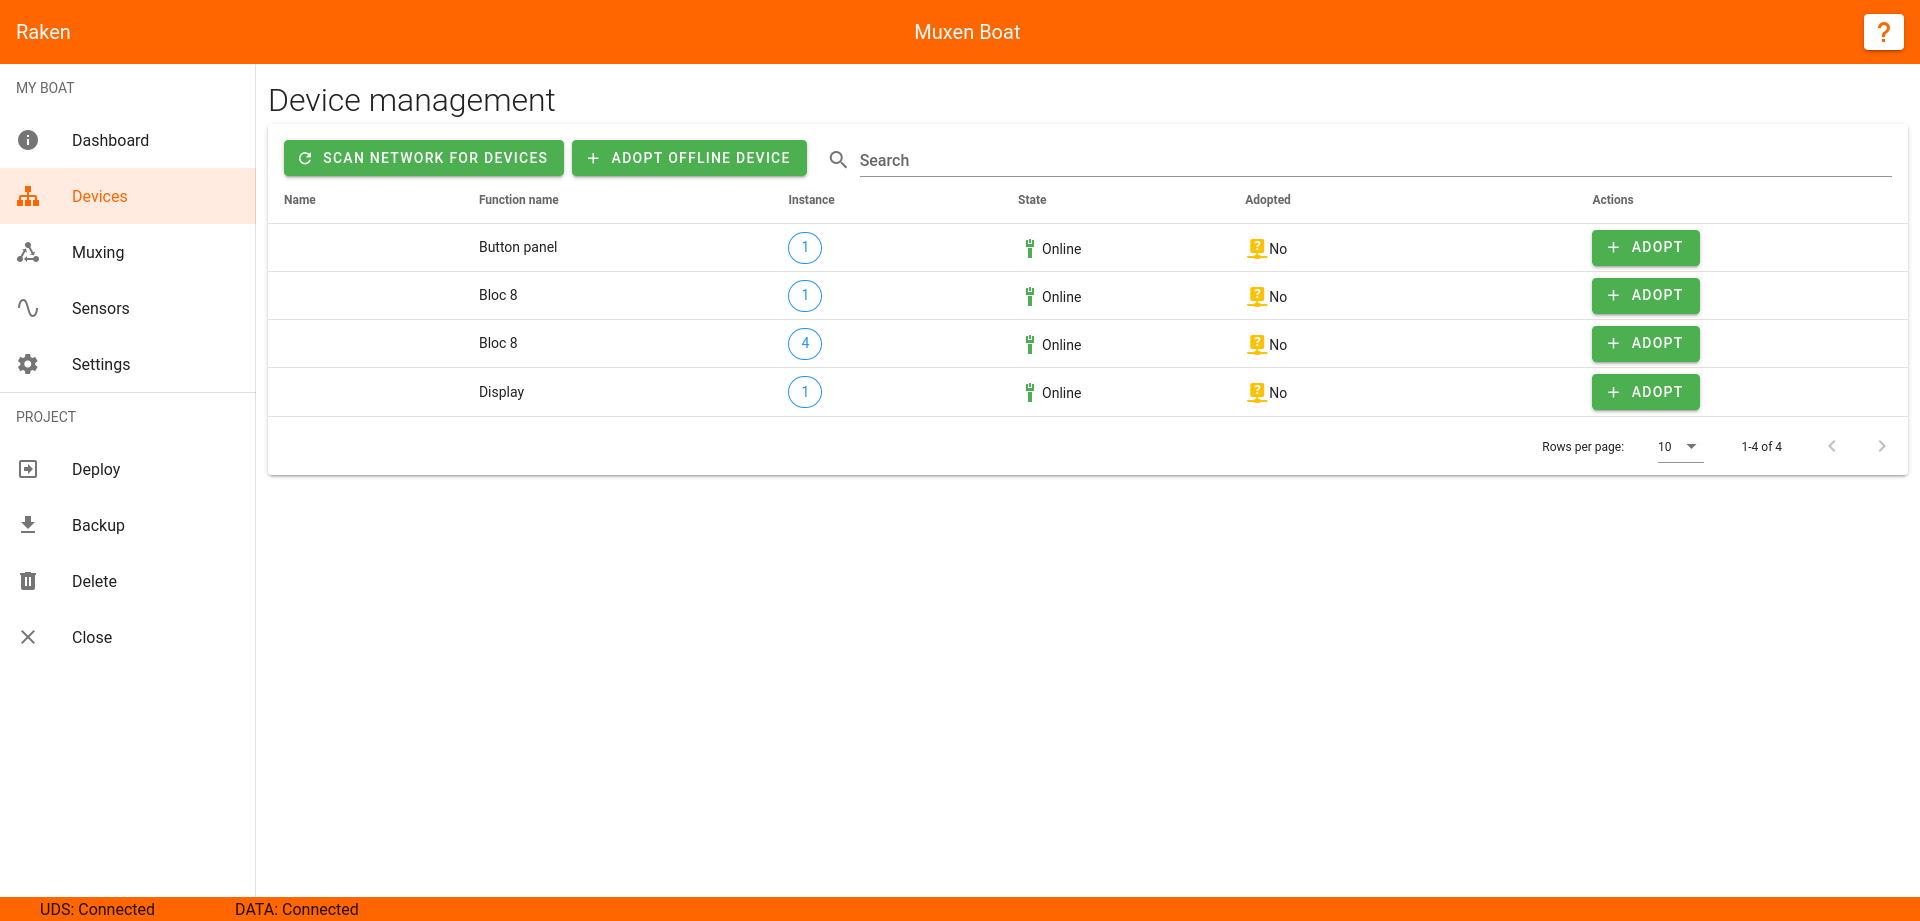Click the Deploy arrow icon
This screenshot has width=1920, height=921.
coord(28,469)
